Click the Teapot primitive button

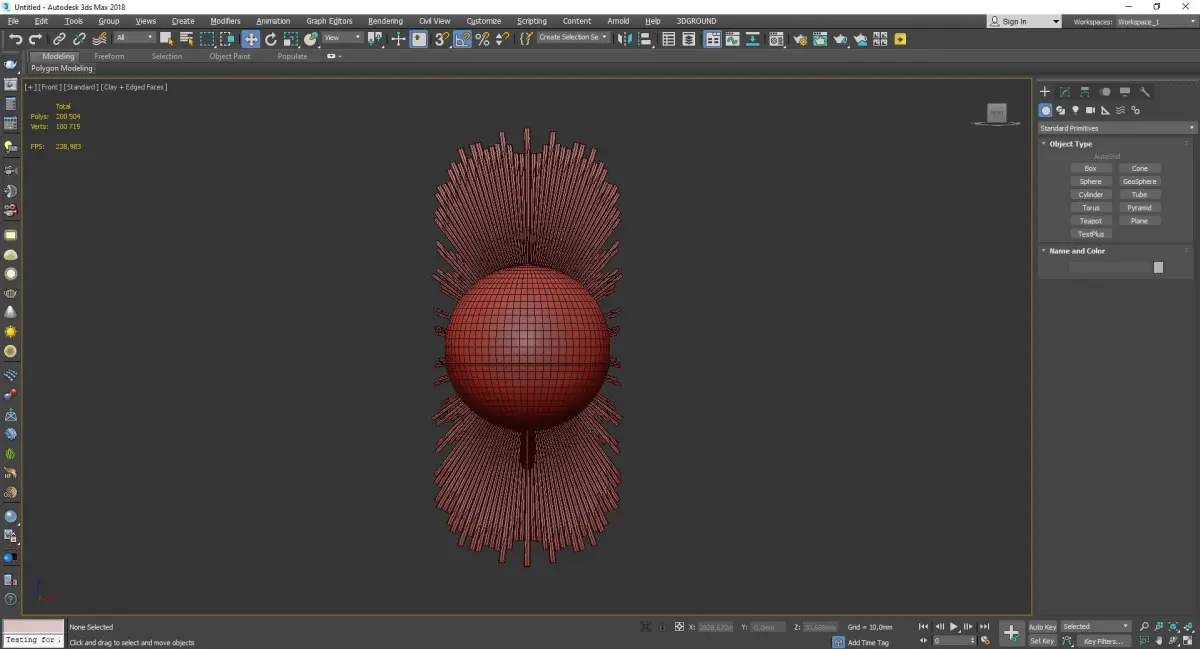(x=1090, y=221)
